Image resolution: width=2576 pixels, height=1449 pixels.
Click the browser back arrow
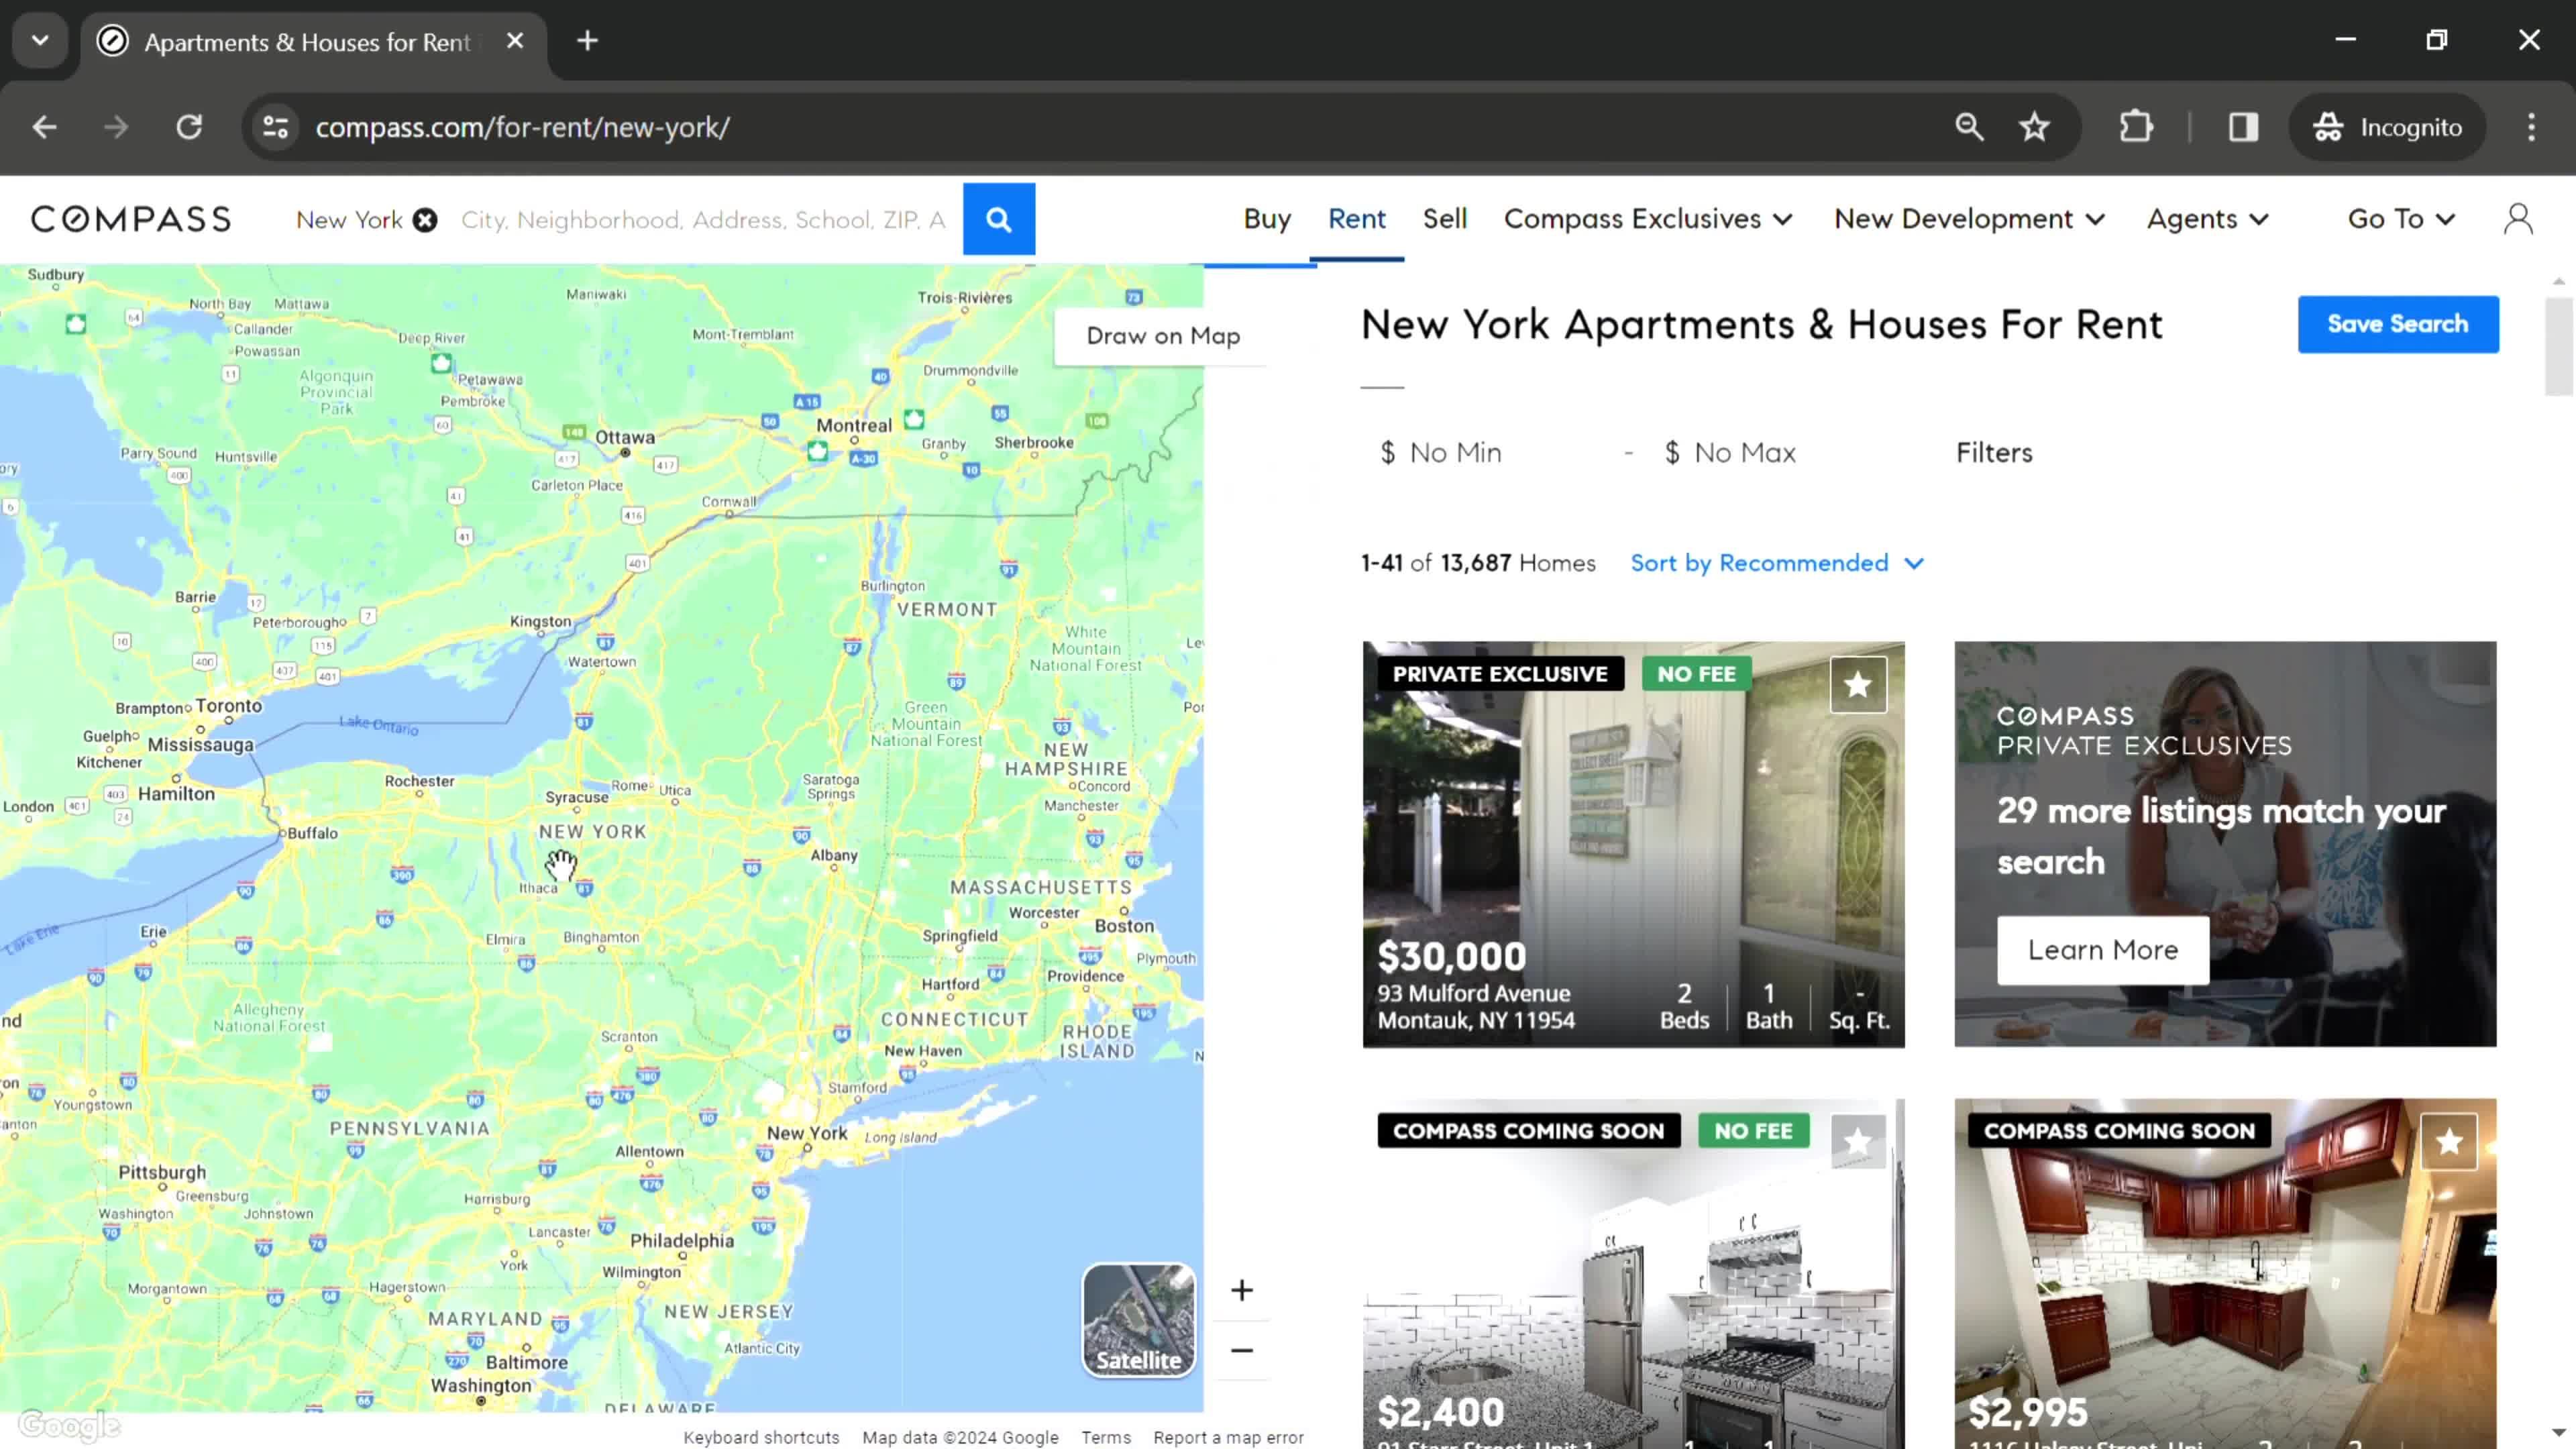click(44, 127)
